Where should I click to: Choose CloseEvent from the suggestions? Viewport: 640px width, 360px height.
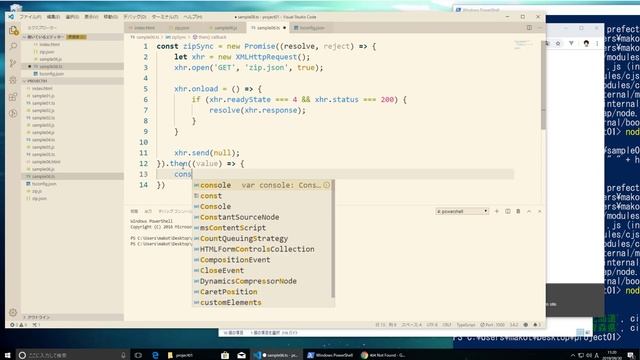click(x=263, y=270)
